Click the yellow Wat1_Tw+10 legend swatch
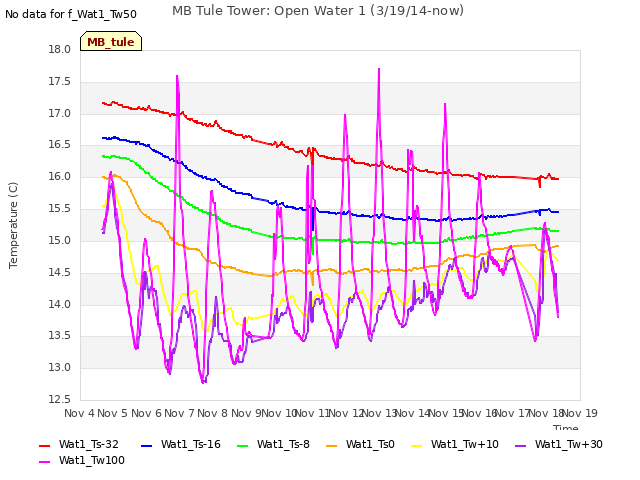This screenshot has height=480, width=640. click(416, 446)
